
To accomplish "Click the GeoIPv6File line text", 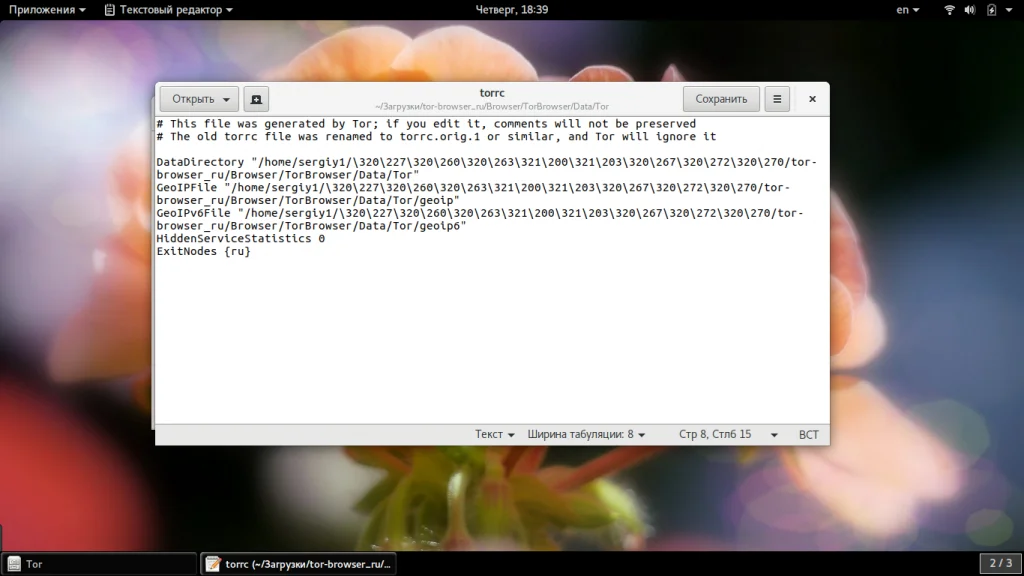I will coord(480,219).
